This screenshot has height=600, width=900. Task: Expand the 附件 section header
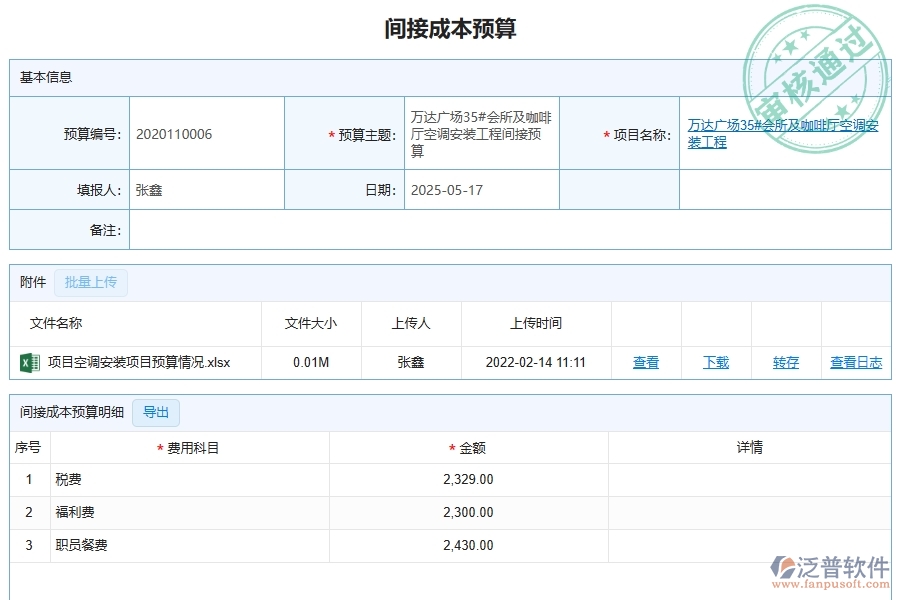tap(31, 282)
